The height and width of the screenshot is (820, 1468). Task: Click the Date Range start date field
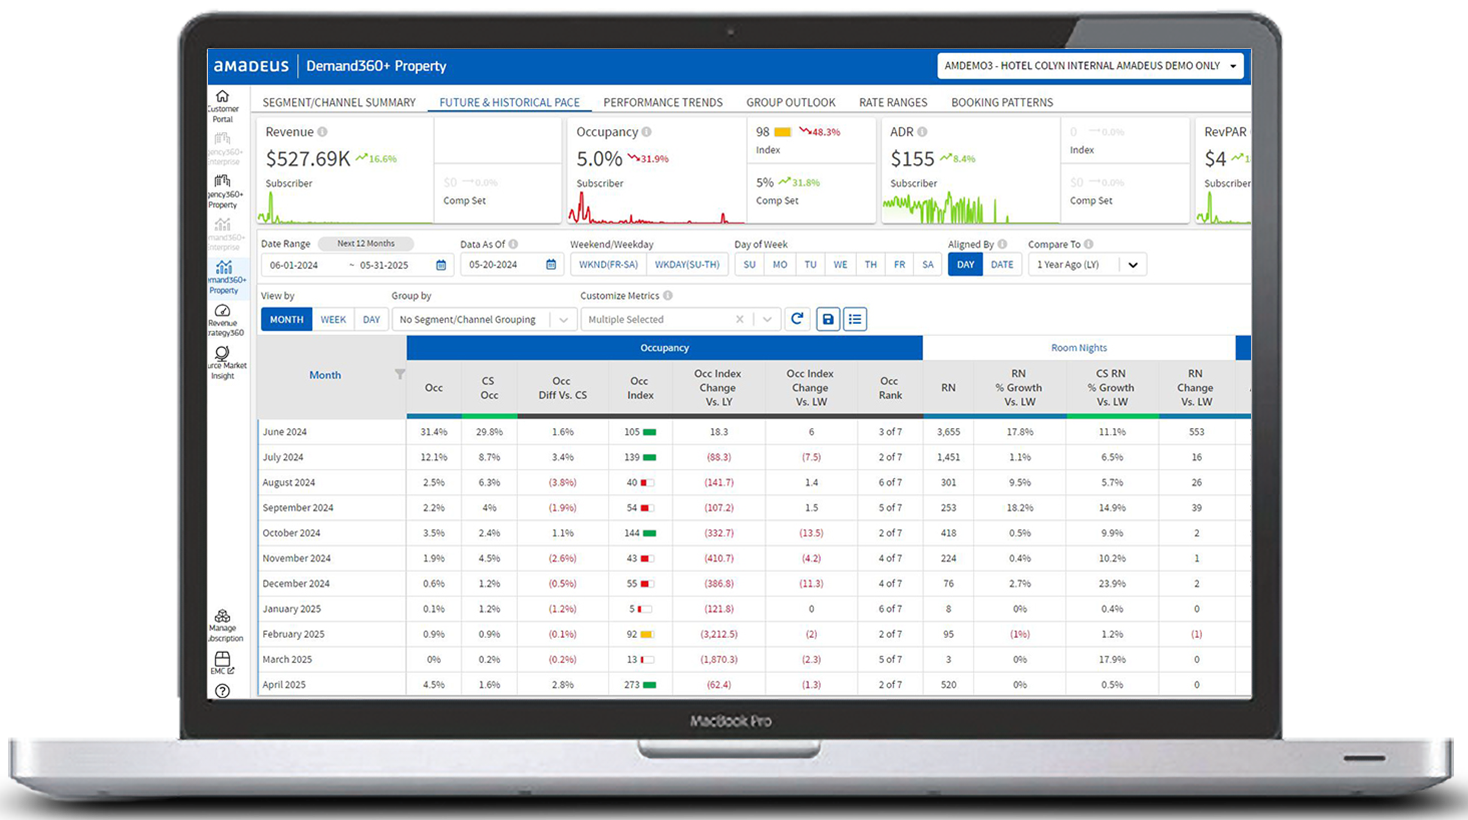pyautogui.click(x=300, y=265)
